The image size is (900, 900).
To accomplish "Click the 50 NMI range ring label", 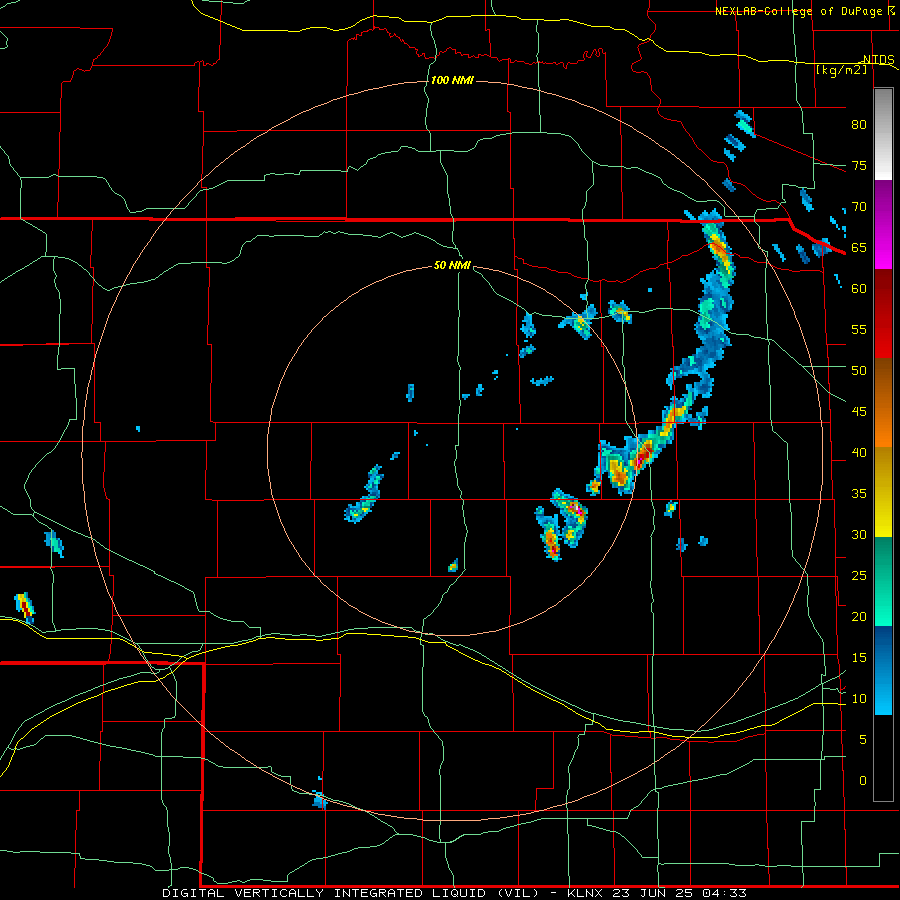I will (452, 265).
